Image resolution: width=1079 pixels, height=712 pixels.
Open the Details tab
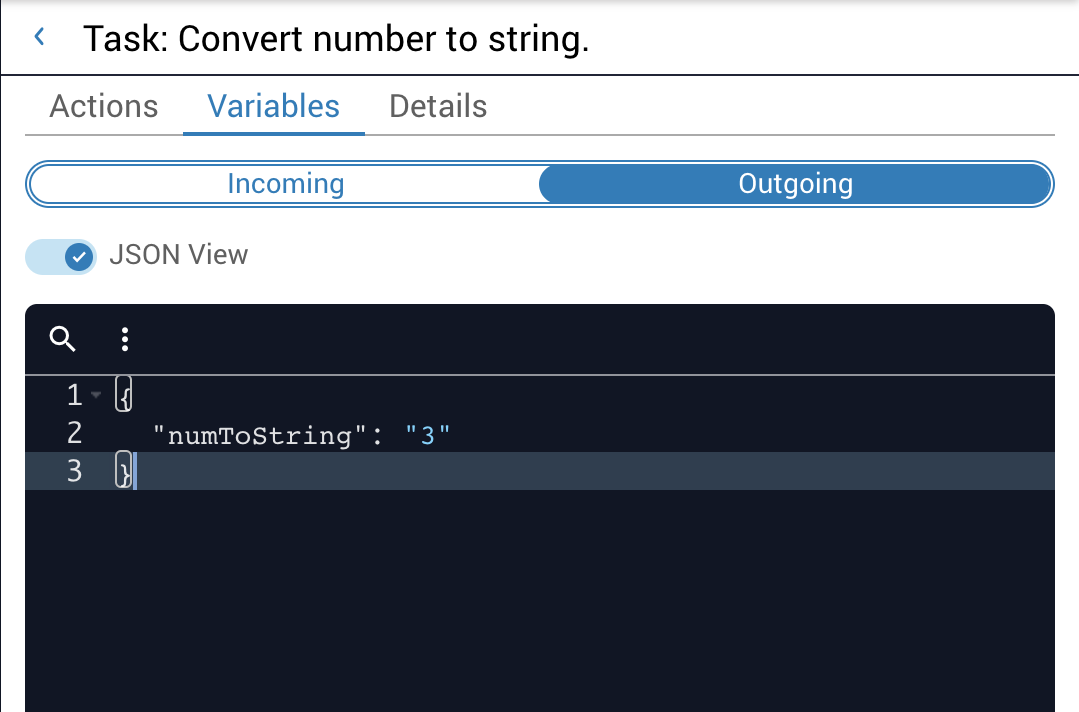[438, 107]
